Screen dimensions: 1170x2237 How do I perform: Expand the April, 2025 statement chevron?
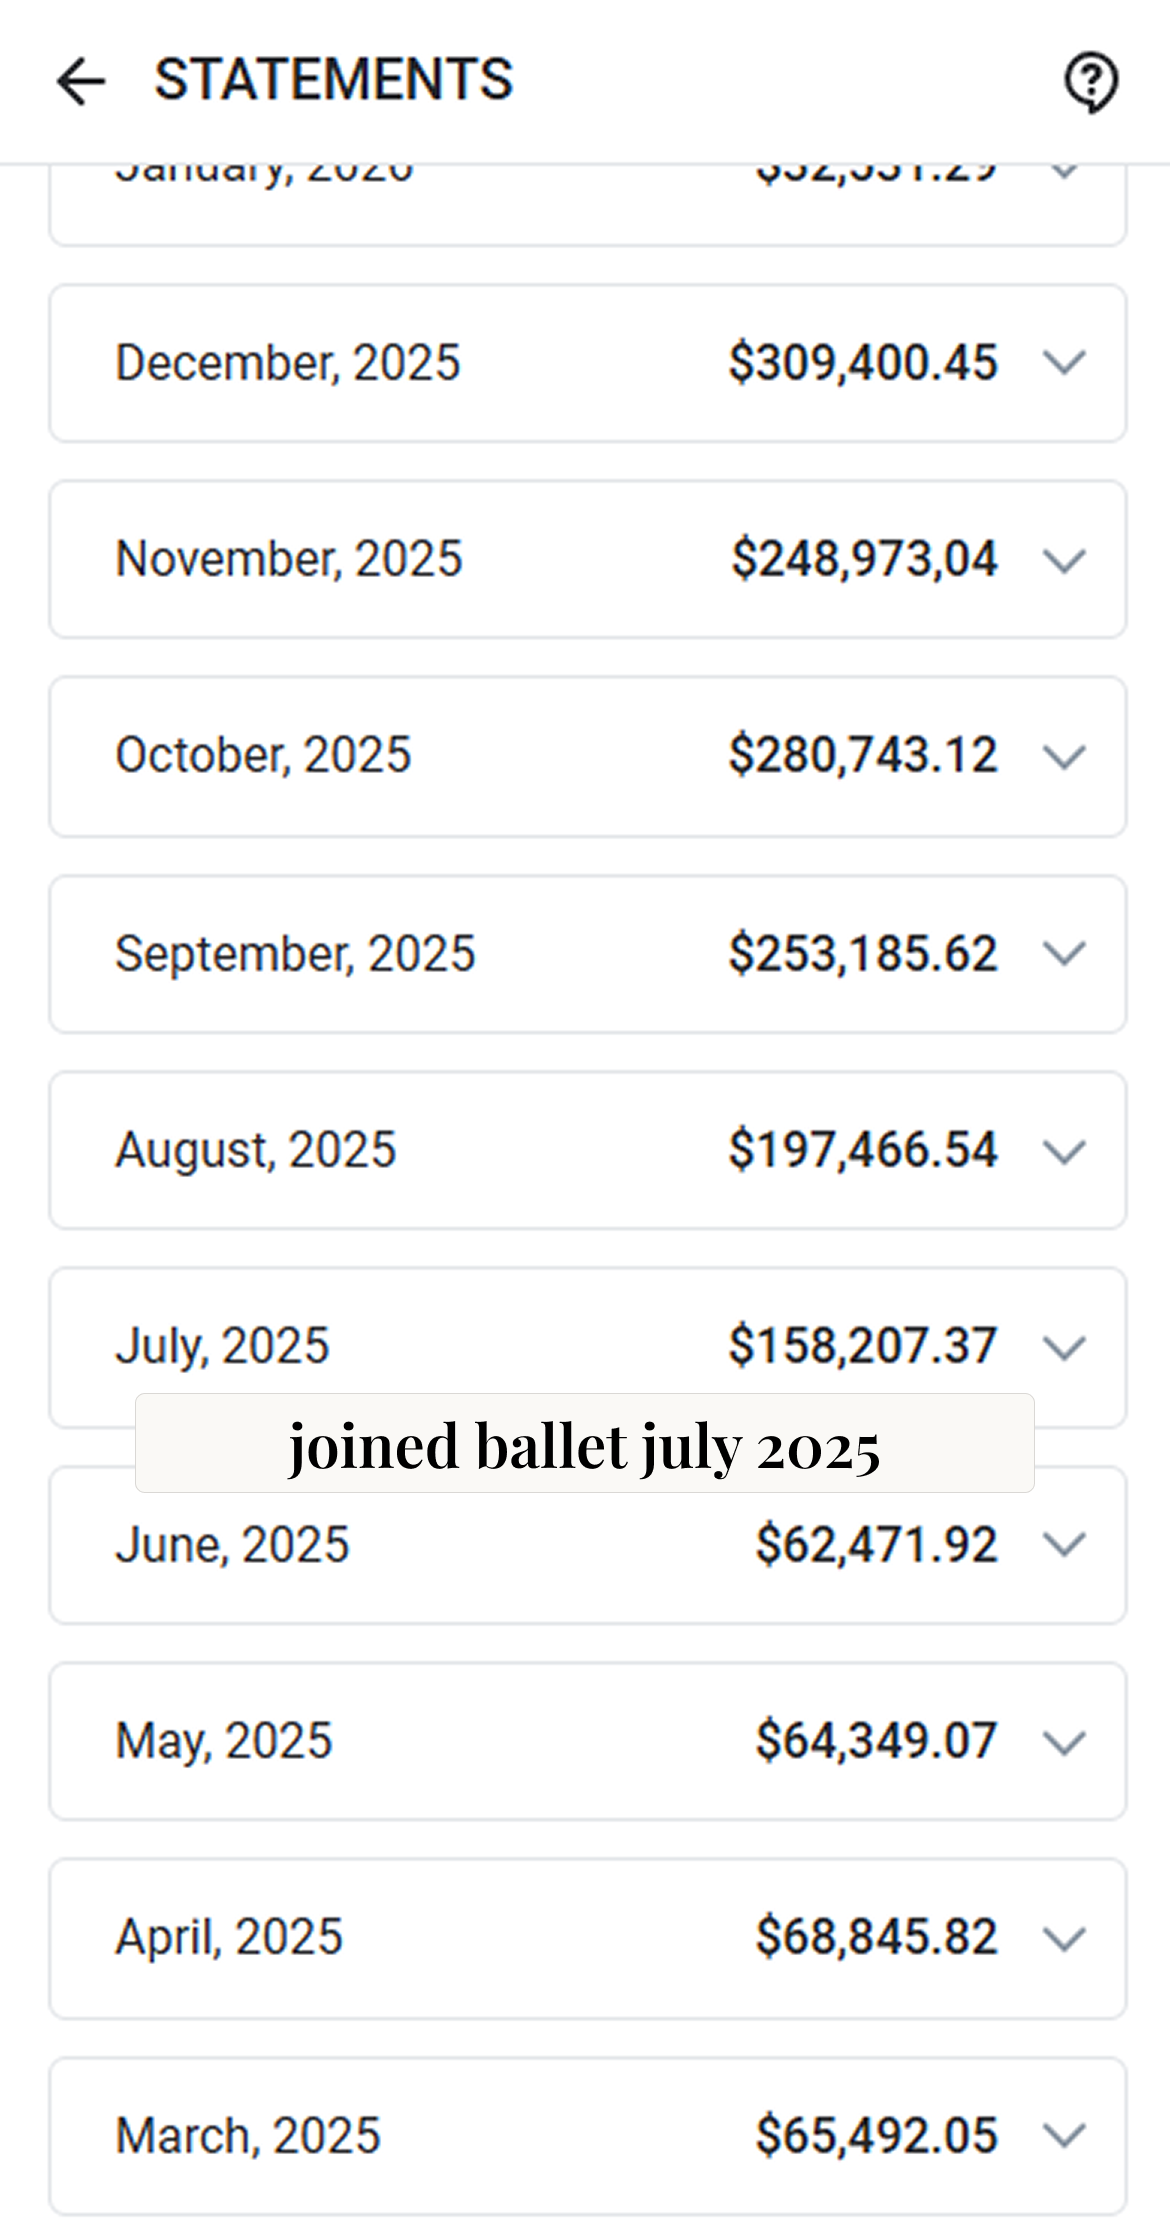pyautogui.click(x=1064, y=1938)
